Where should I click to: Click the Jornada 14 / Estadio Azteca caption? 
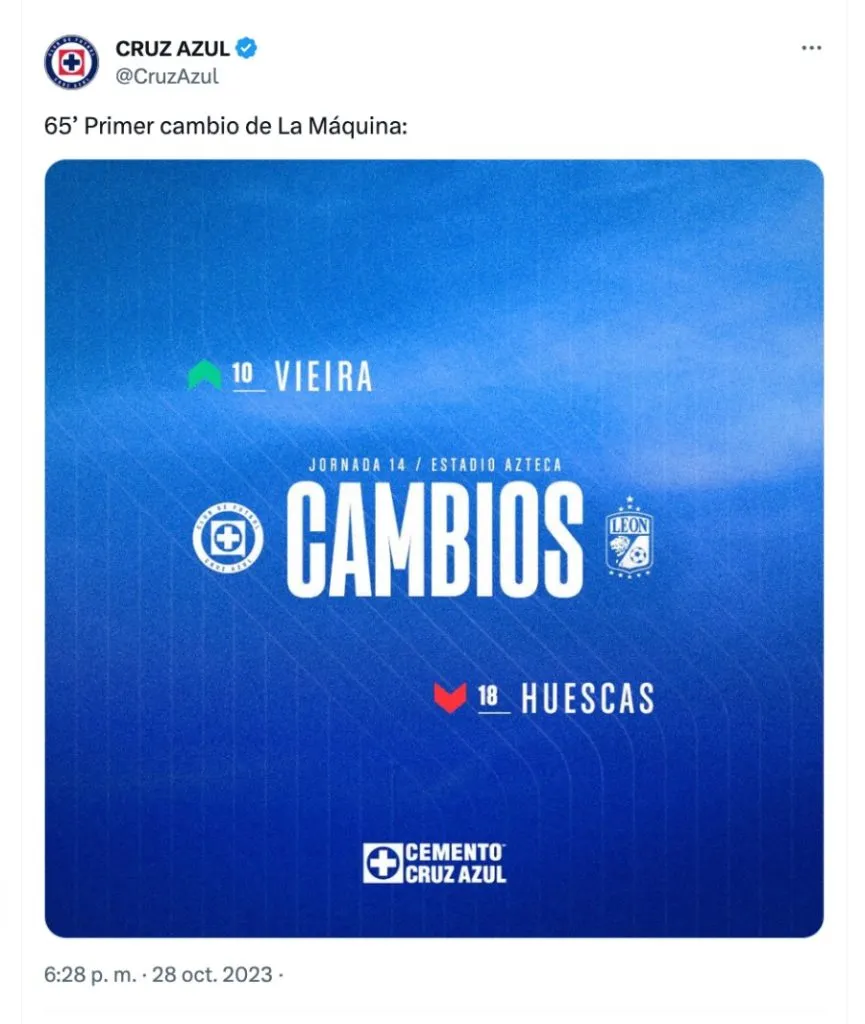[x=435, y=465]
